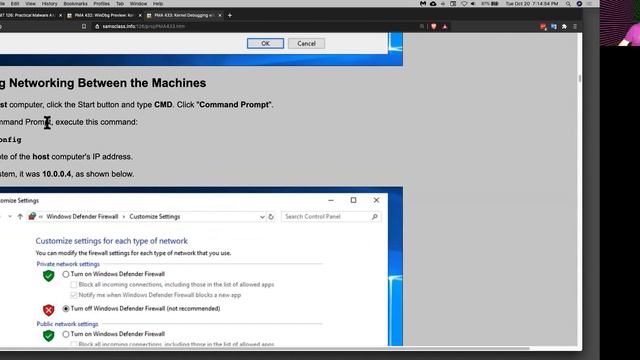Image resolution: width=640 pixels, height=360 pixels.
Task: Select Turn on Windows Defender Firewall under Private
Action: click(66, 274)
